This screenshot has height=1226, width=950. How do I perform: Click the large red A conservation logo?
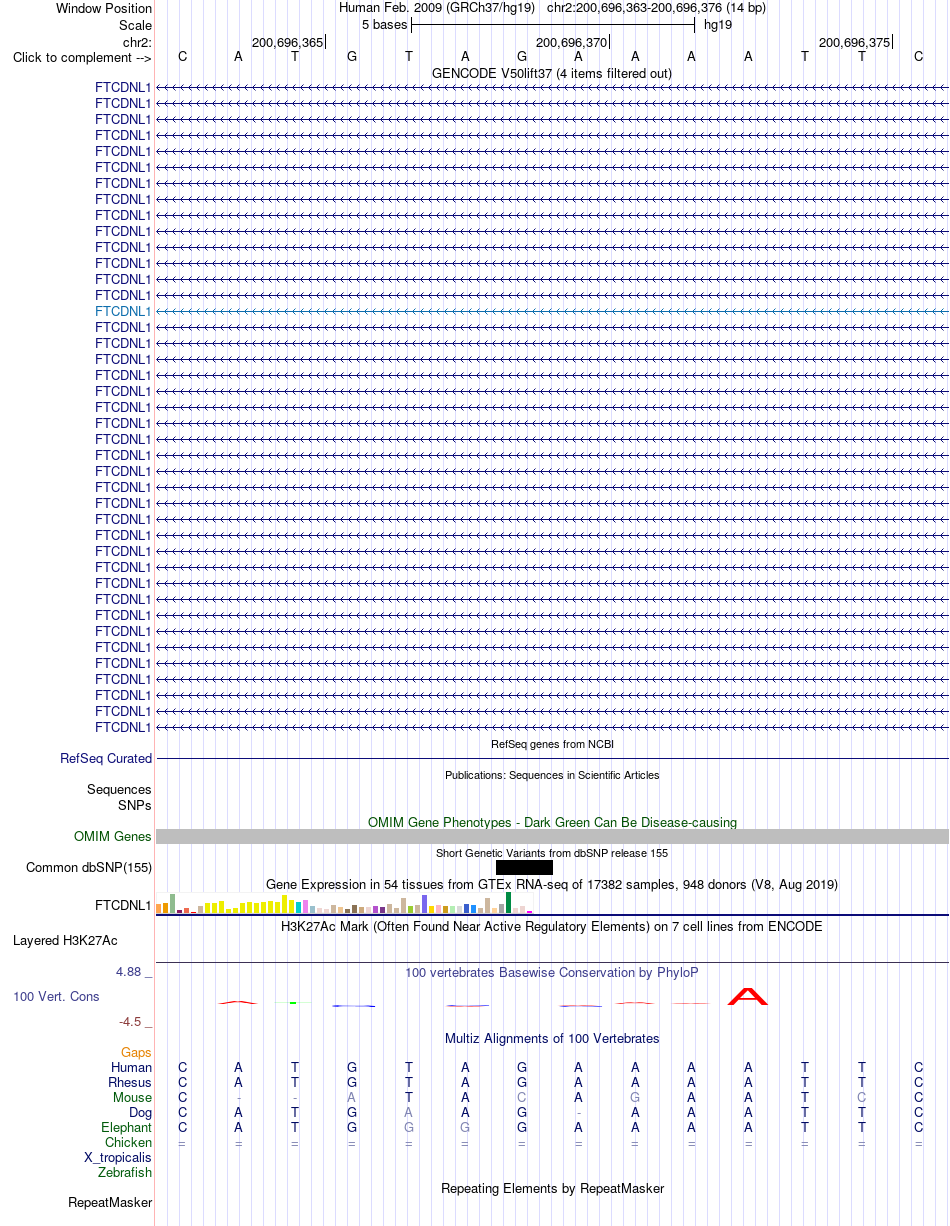point(748,996)
